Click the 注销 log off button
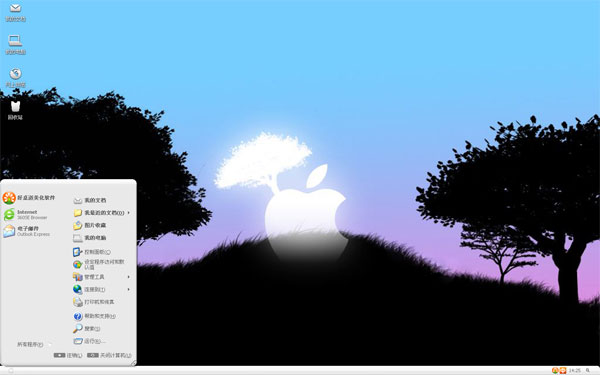The width and height of the screenshot is (600, 375). (x=68, y=355)
